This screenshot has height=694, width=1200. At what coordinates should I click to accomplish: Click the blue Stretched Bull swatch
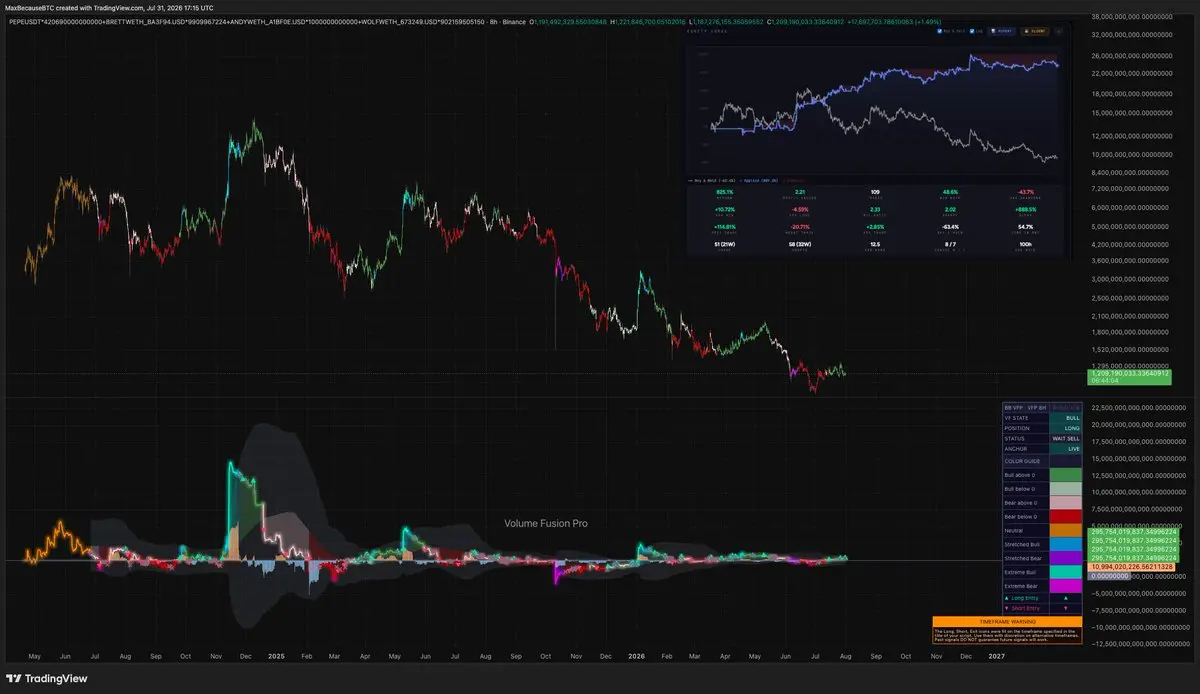pyautogui.click(x=1066, y=544)
